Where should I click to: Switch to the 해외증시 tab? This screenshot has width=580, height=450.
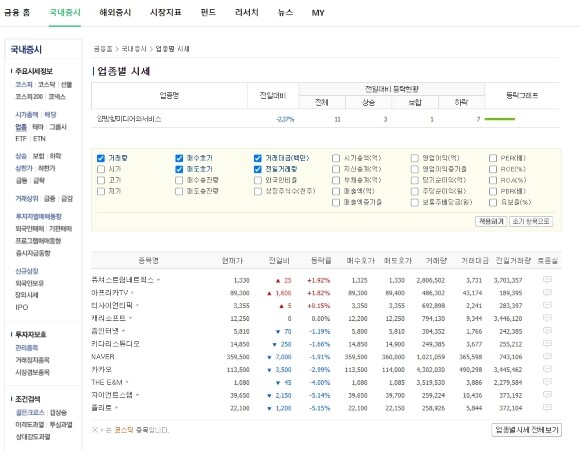point(115,13)
